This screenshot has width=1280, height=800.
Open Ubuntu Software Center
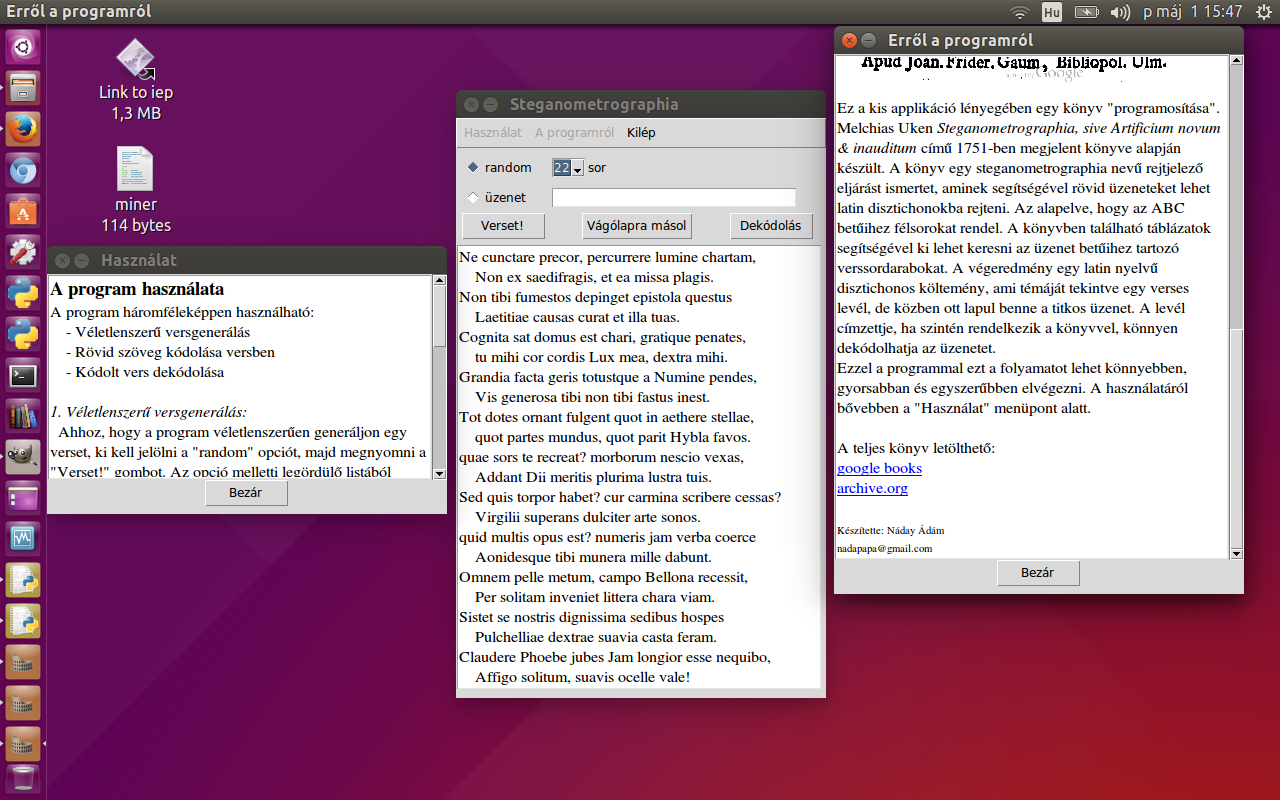pyautogui.click(x=22, y=212)
